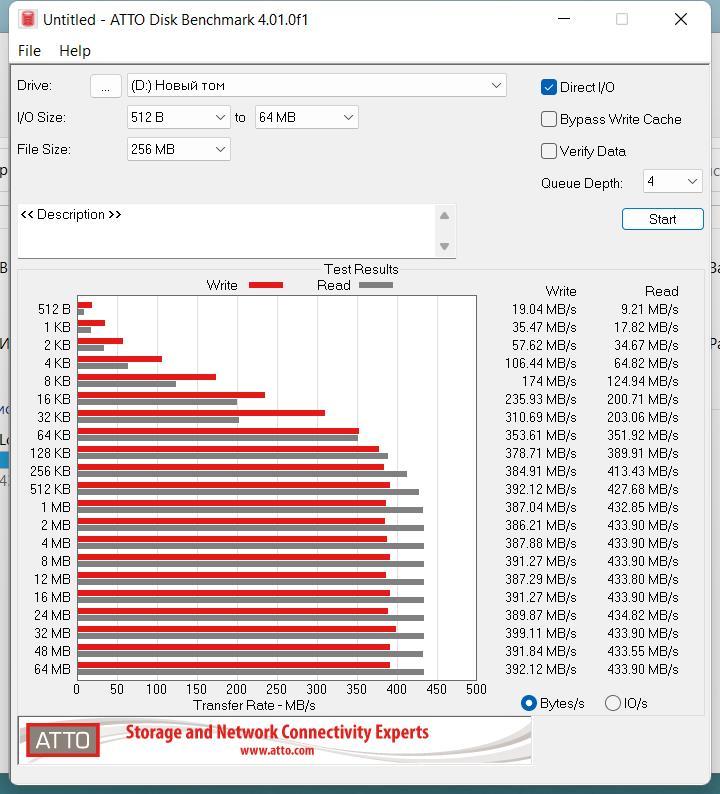Close the ATTO Disk Benchmark window
Viewport: 720px width, 794px height.
point(681,19)
